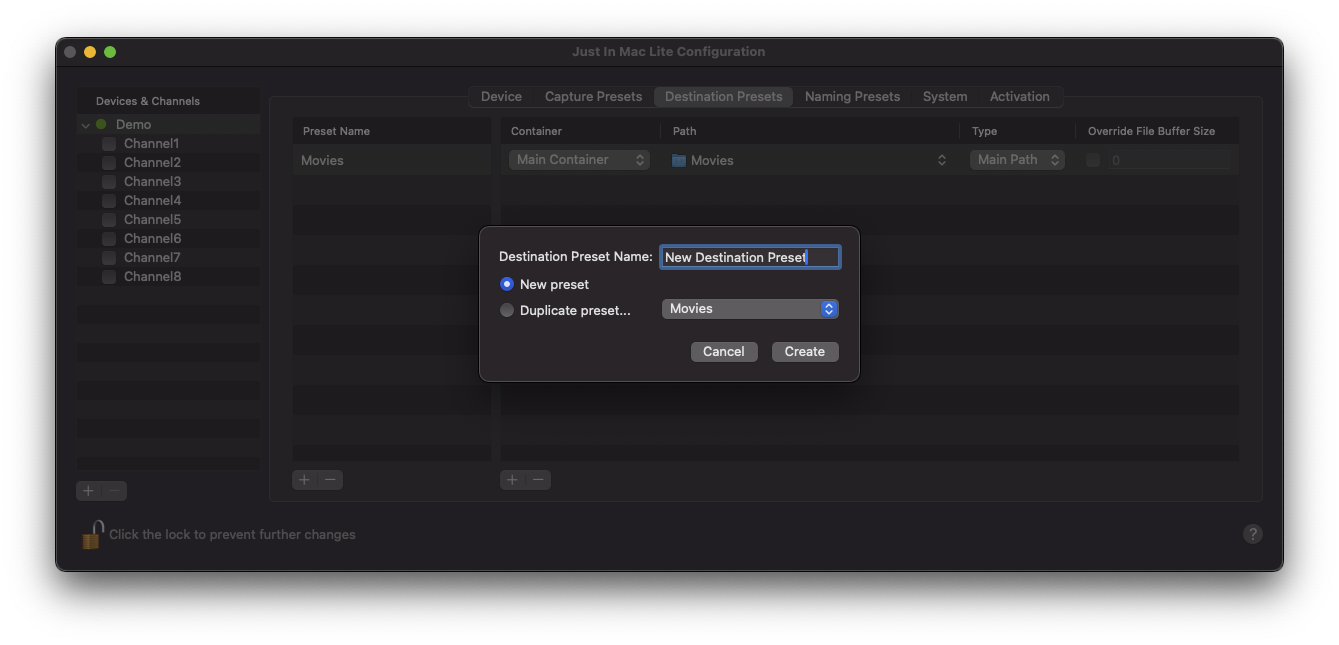Toggle the Channel2 checkbox
This screenshot has height=645, width=1339.
point(109,163)
